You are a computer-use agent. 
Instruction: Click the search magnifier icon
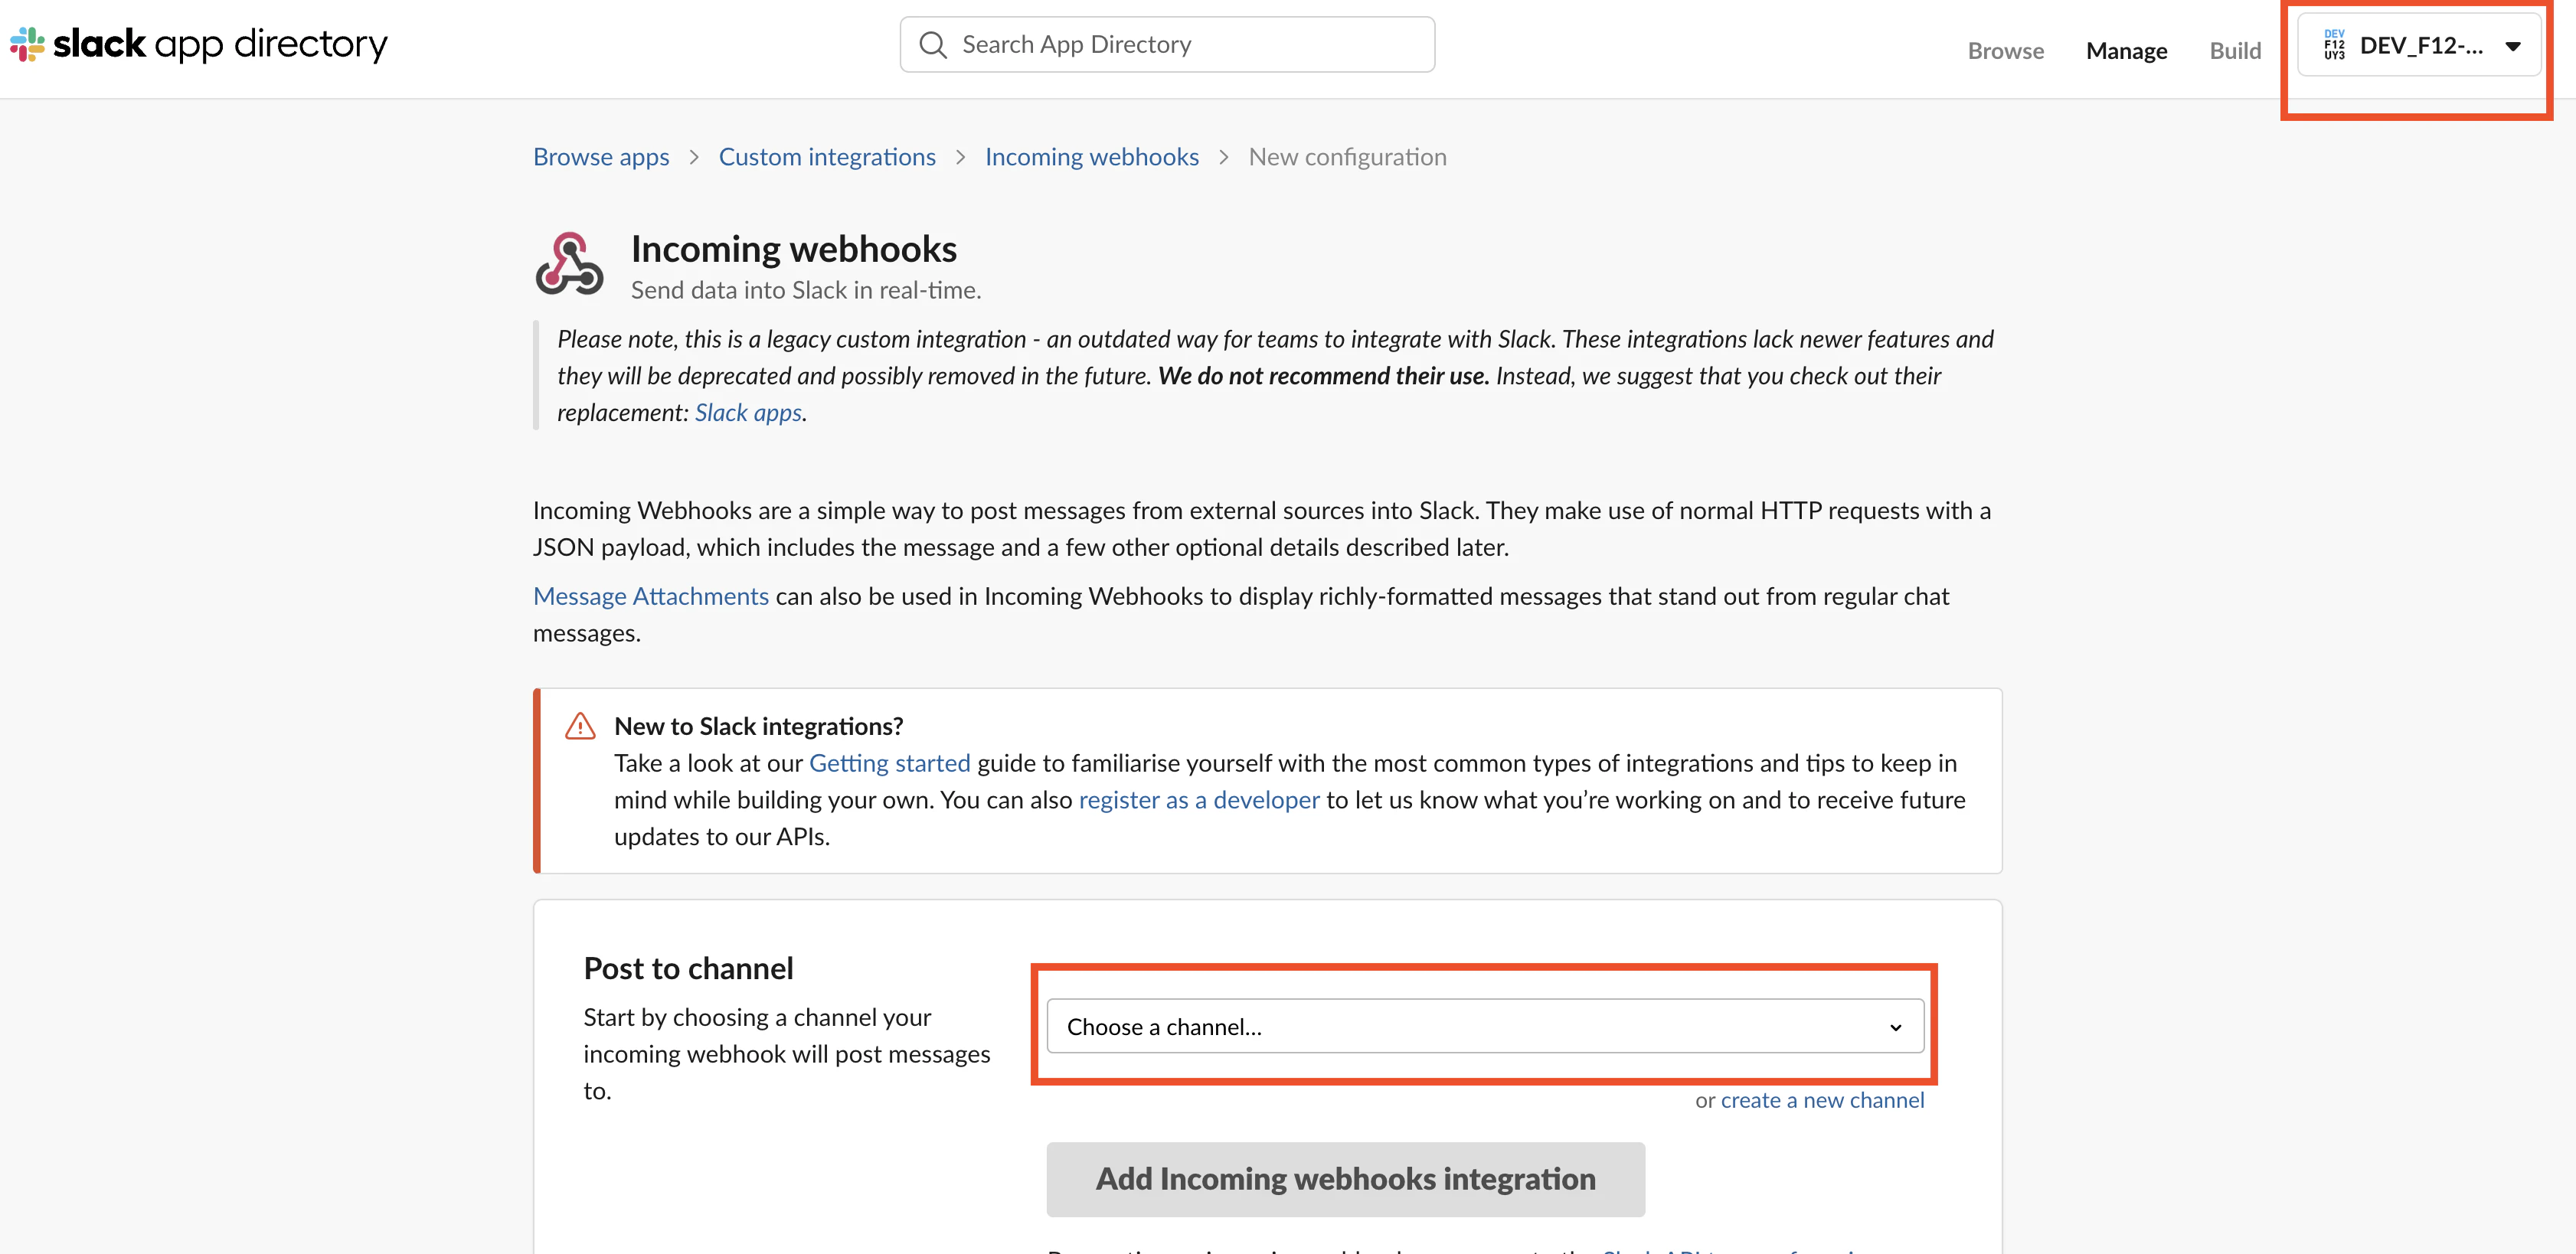(932, 45)
